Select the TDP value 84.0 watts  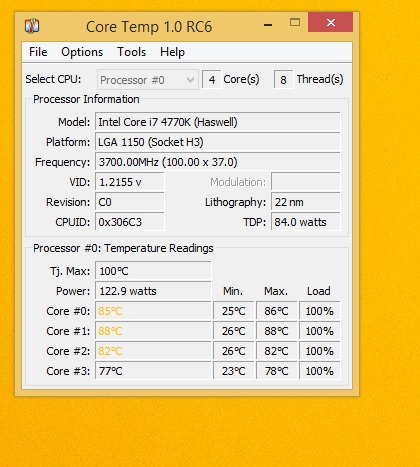(306, 222)
